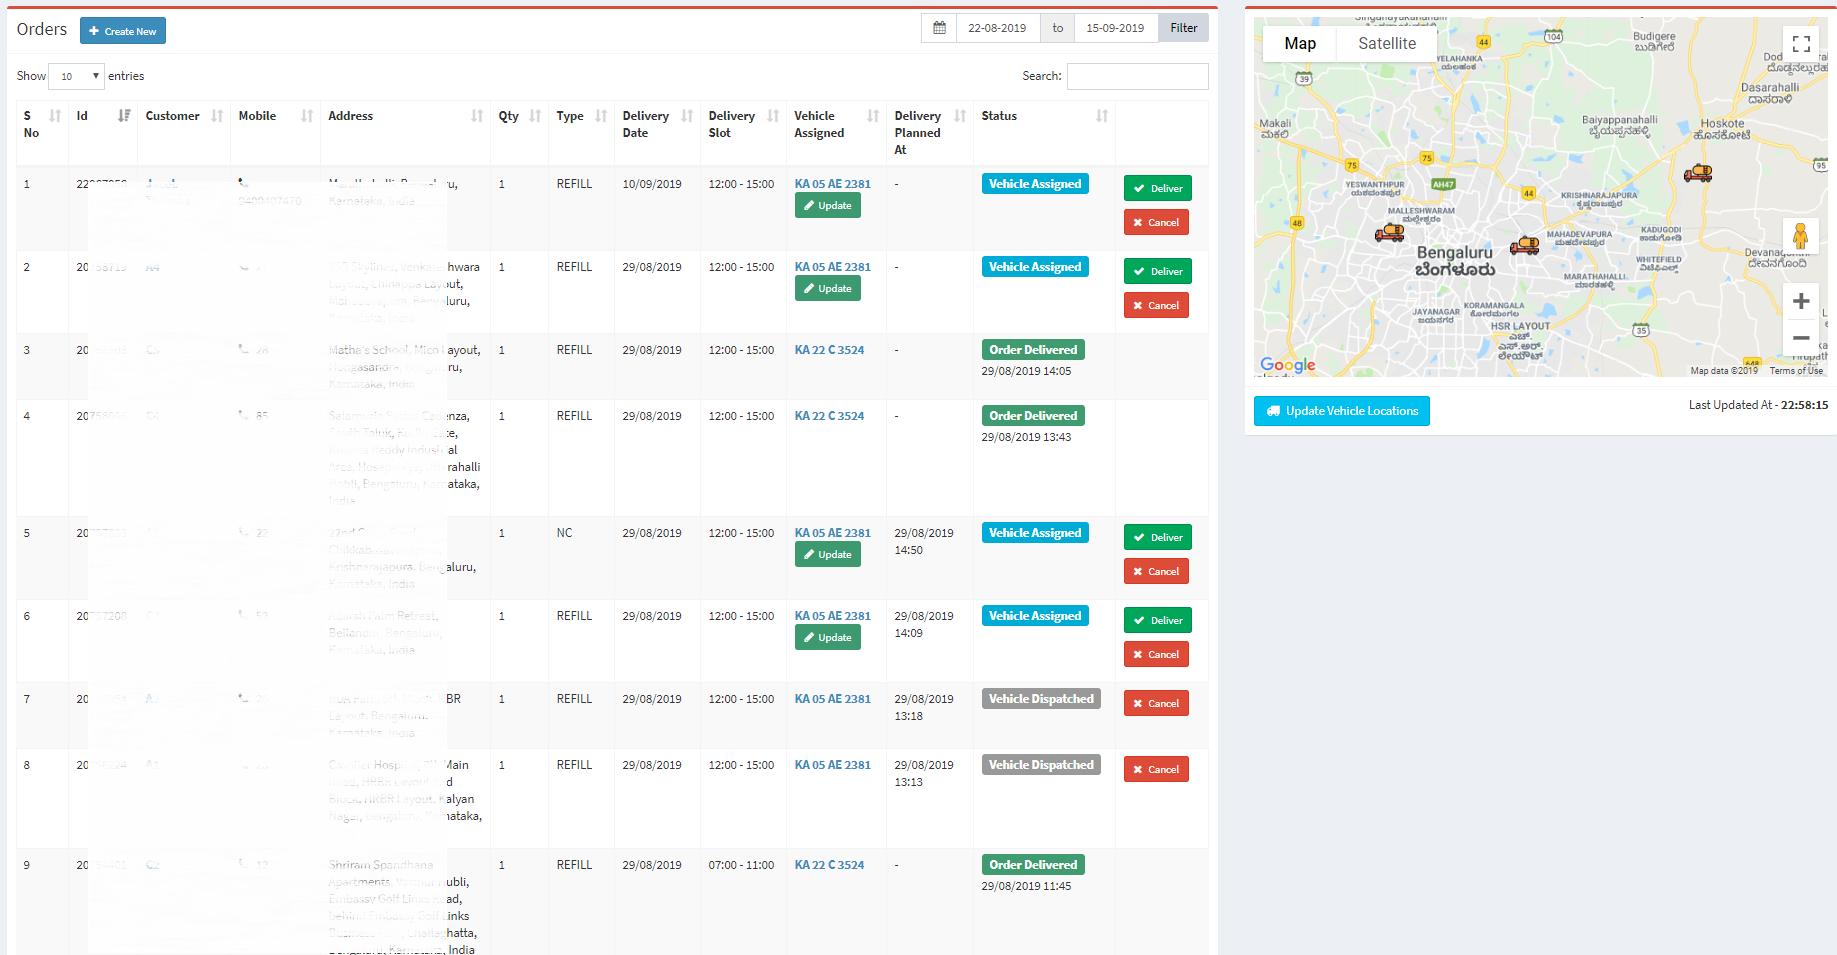The width and height of the screenshot is (1837, 955).
Task: Click Vehicle Assigned status badge in row 1
Action: point(1035,184)
